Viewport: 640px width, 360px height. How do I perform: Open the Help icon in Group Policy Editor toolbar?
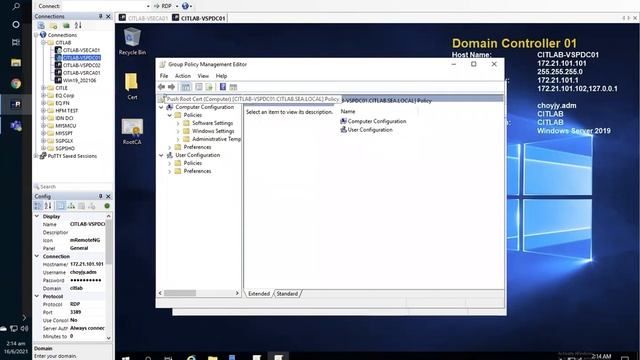point(223,87)
